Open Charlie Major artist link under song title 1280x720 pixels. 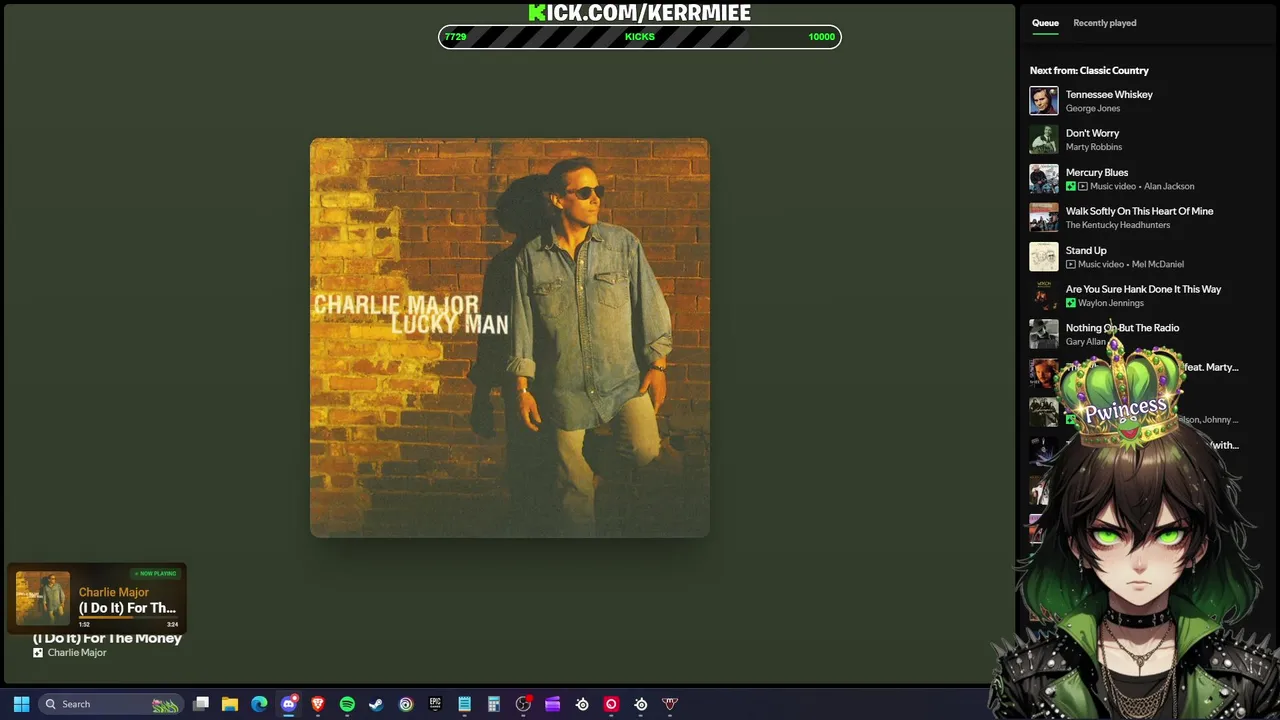(77, 653)
